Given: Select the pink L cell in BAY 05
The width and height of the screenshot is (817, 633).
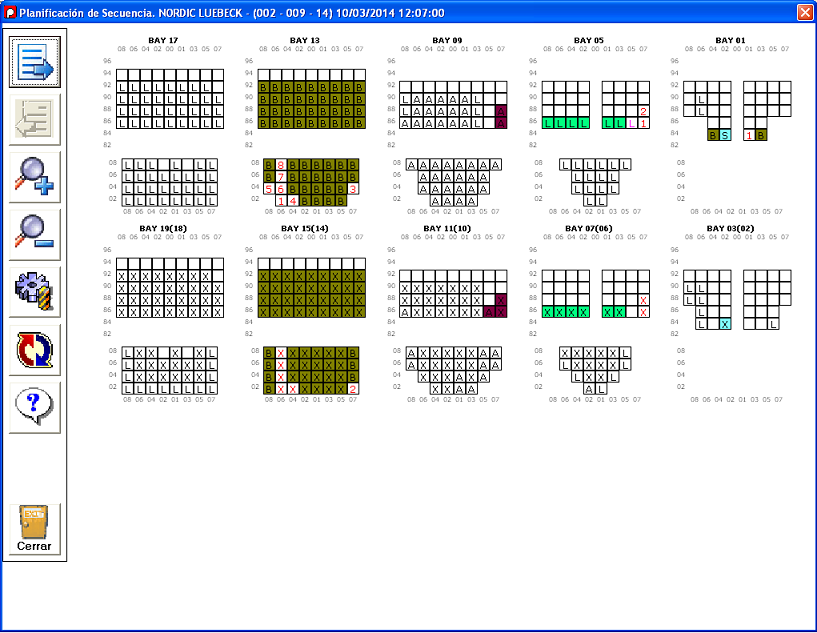Looking at the screenshot, I should [x=631, y=122].
